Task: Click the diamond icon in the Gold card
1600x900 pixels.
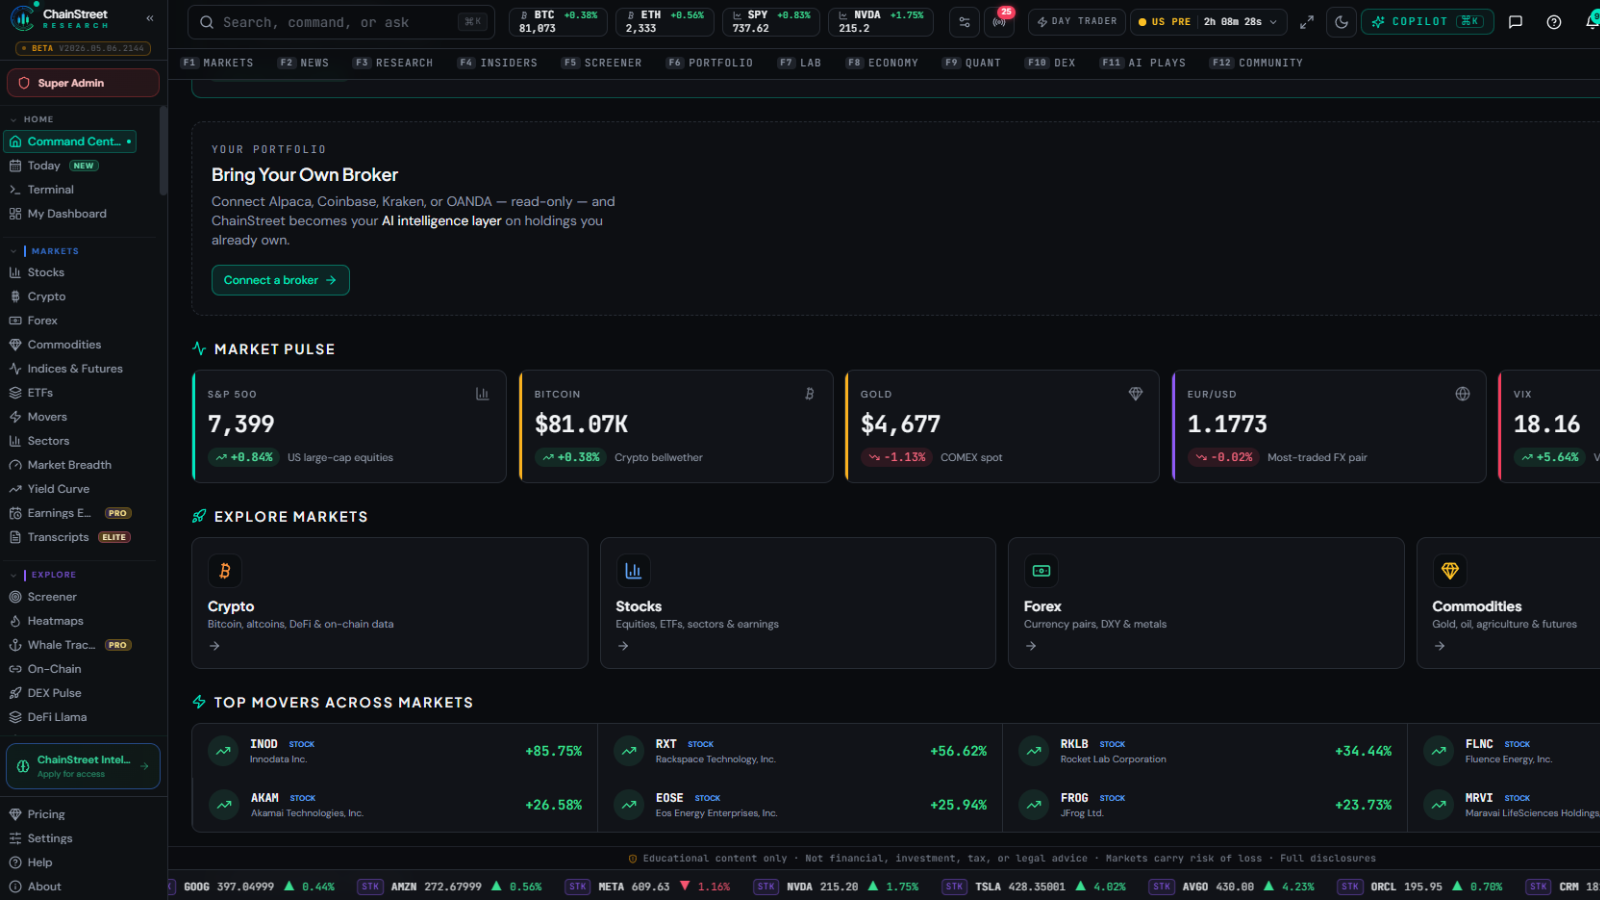Action: 1135,394
